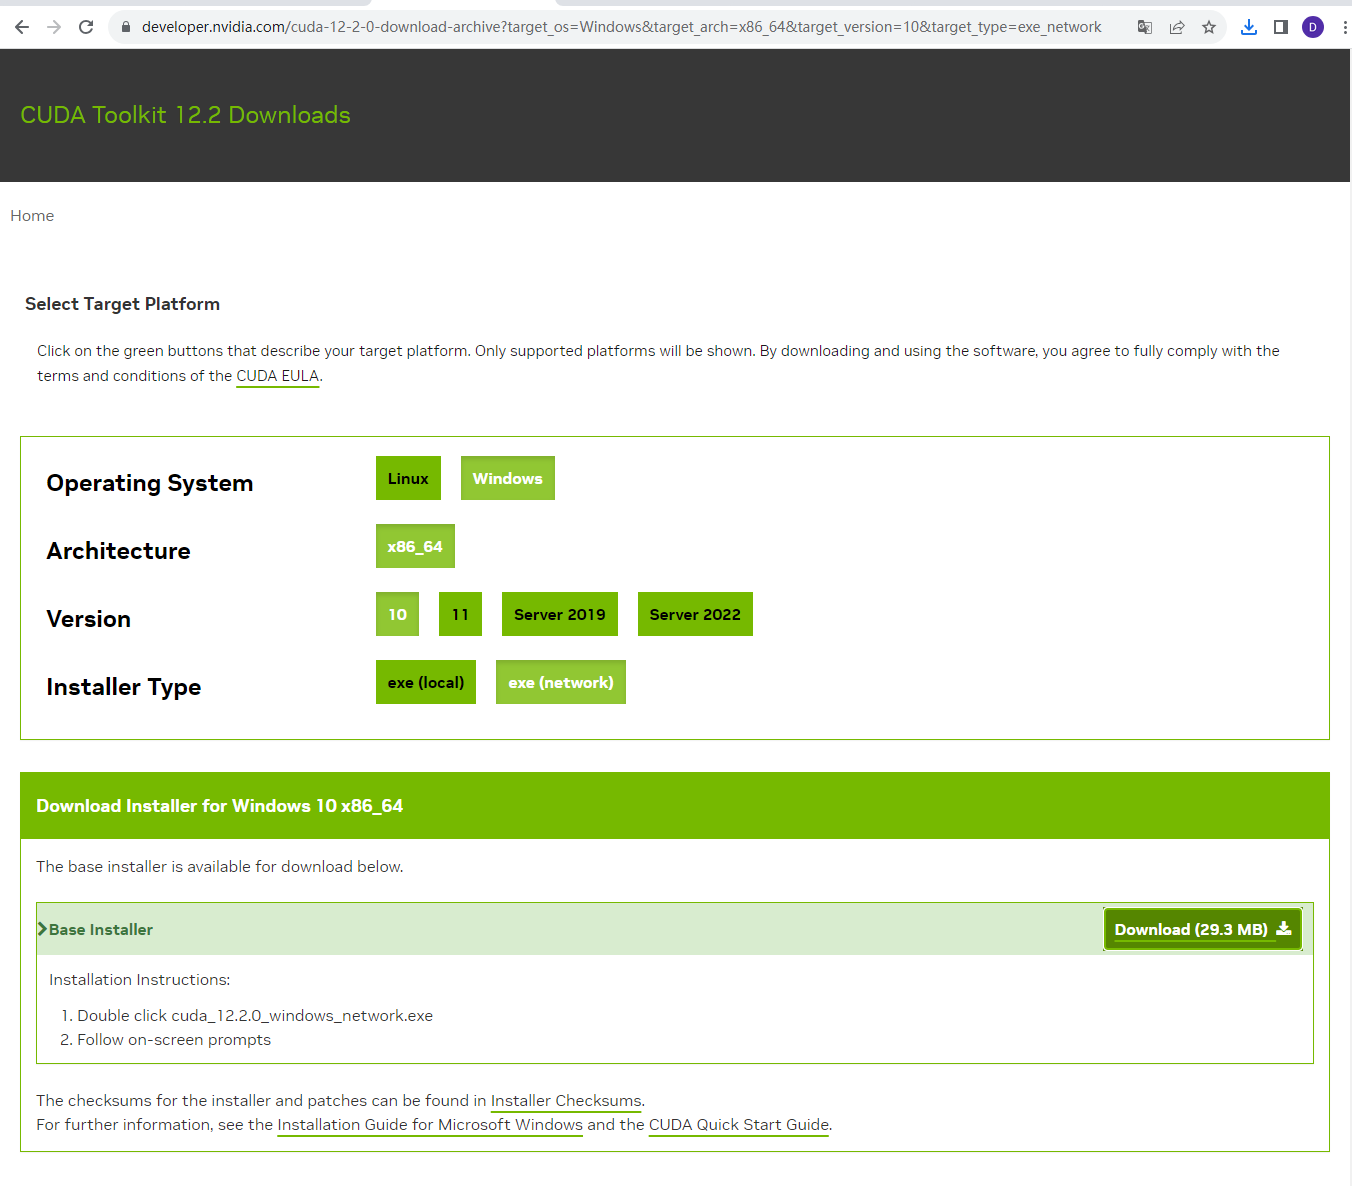Click the Architecture label
Image resolution: width=1352 pixels, height=1186 pixels.
[118, 551]
